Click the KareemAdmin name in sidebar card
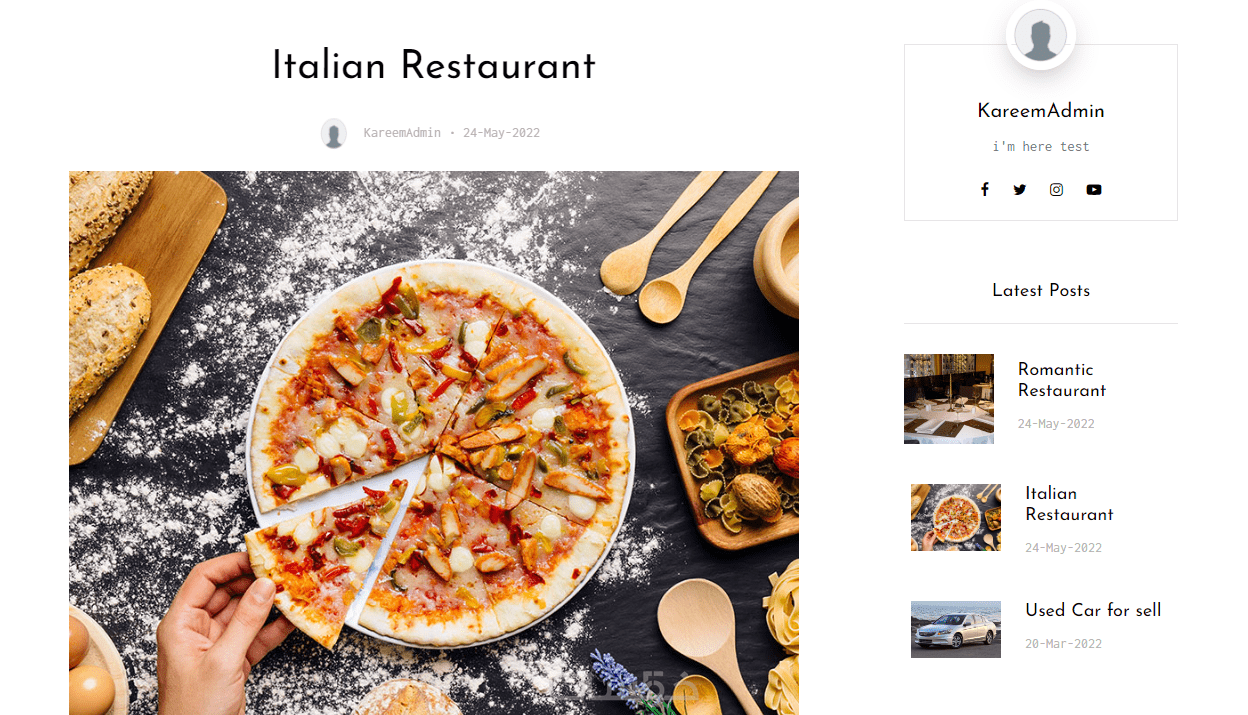The image size is (1248, 715). [x=1041, y=111]
